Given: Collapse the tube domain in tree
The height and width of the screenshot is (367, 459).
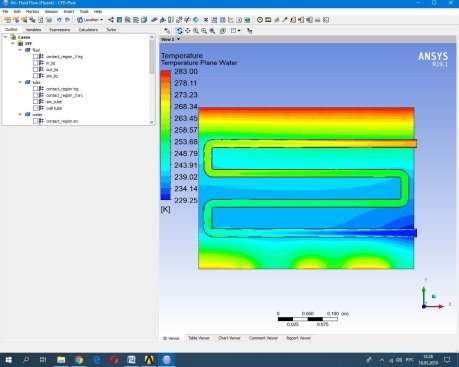Looking at the screenshot, I should click(x=20, y=82).
